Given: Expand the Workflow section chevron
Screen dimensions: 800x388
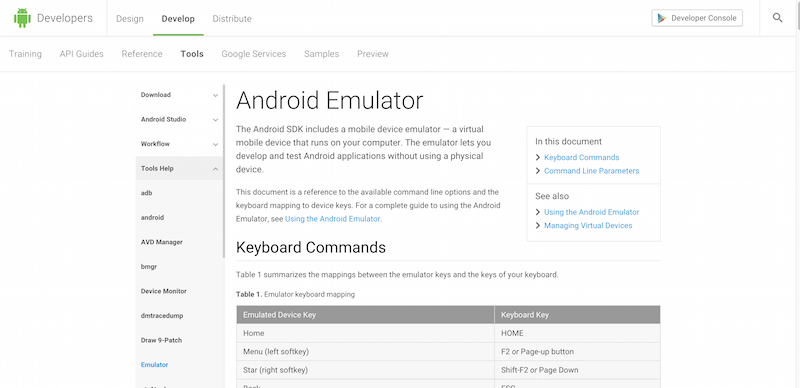Looking at the screenshot, I should (215, 144).
